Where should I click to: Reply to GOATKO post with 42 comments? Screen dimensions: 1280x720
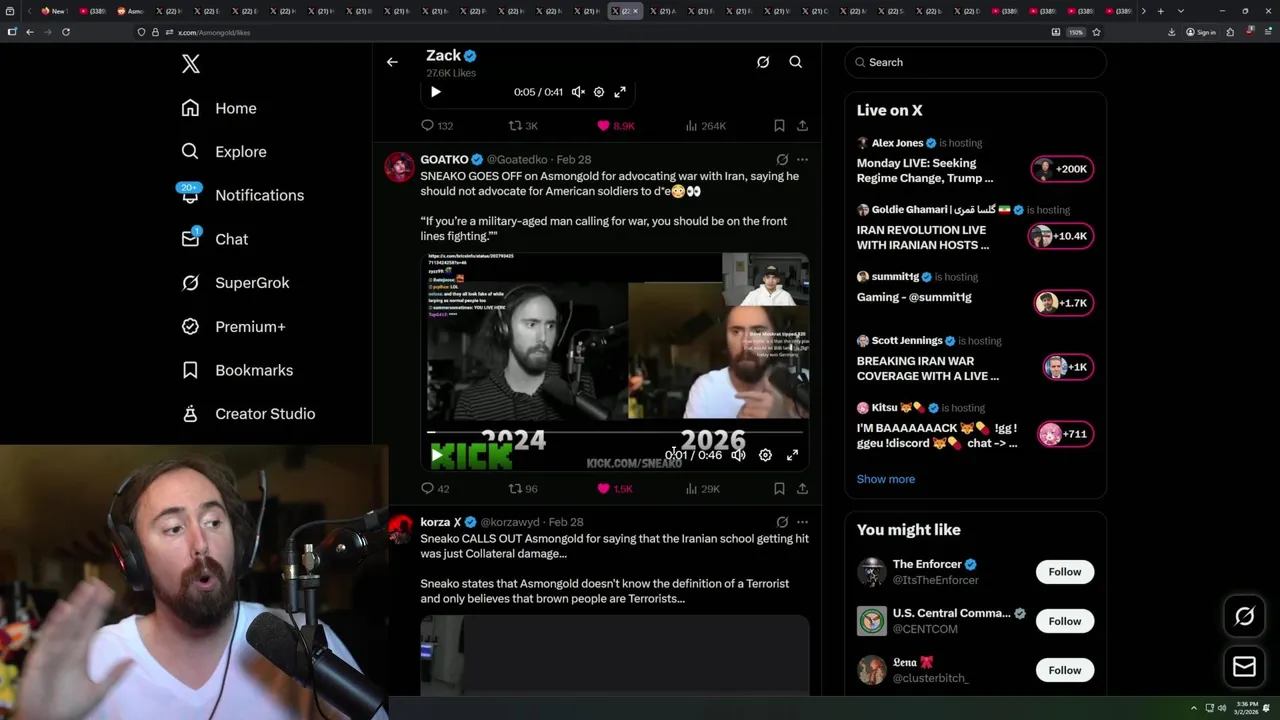click(x=435, y=489)
